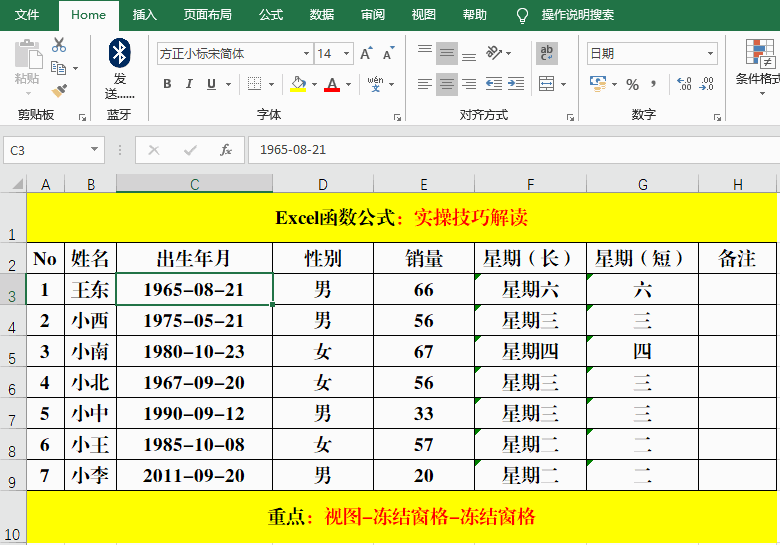The image size is (780, 545).
Task: Click the percent style icon
Action: click(632, 85)
